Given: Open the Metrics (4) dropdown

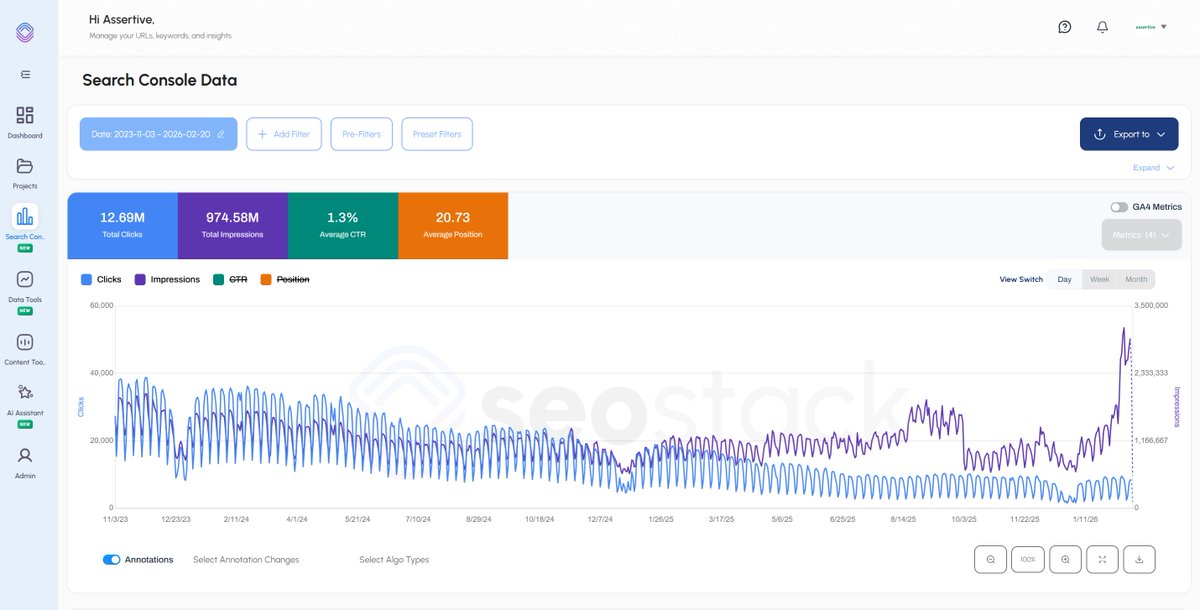Looking at the screenshot, I should click(x=1142, y=235).
